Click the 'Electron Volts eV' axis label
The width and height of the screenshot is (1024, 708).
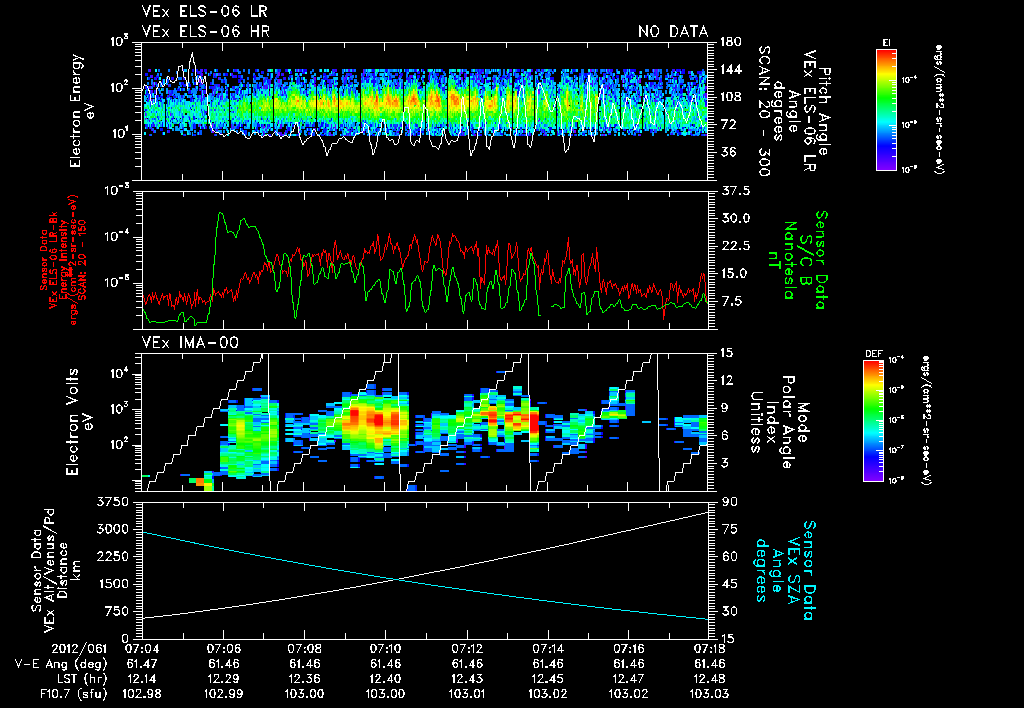[x=78, y=422]
